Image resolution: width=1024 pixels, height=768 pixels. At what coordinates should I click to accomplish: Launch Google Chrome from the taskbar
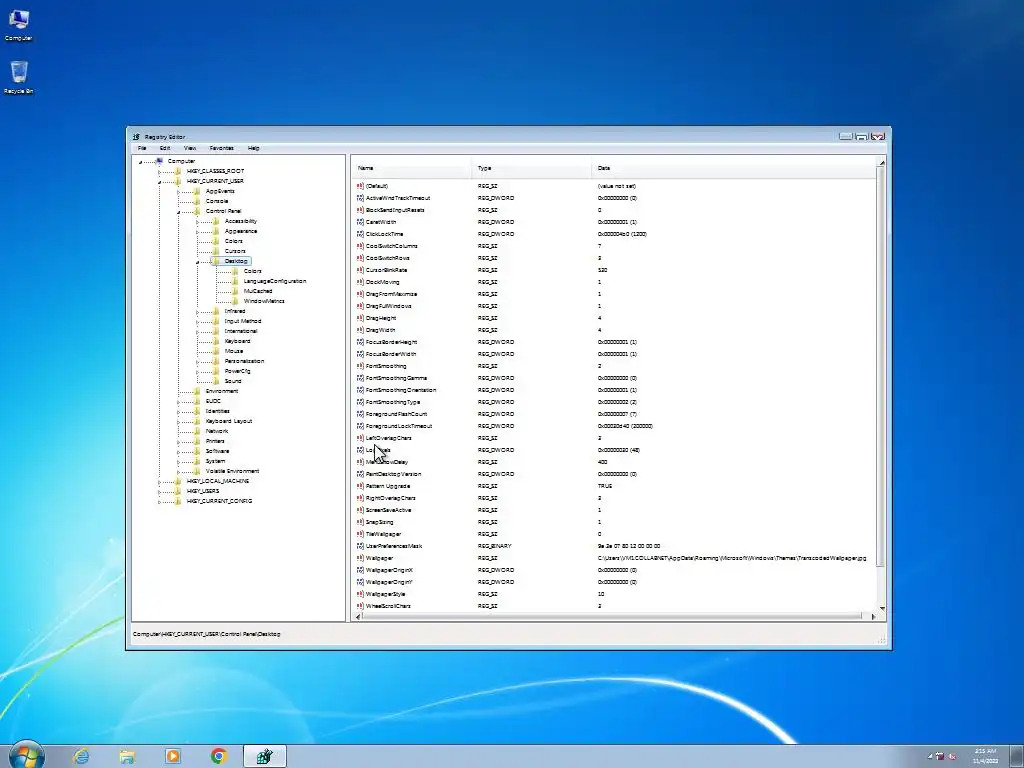tap(219, 756)
